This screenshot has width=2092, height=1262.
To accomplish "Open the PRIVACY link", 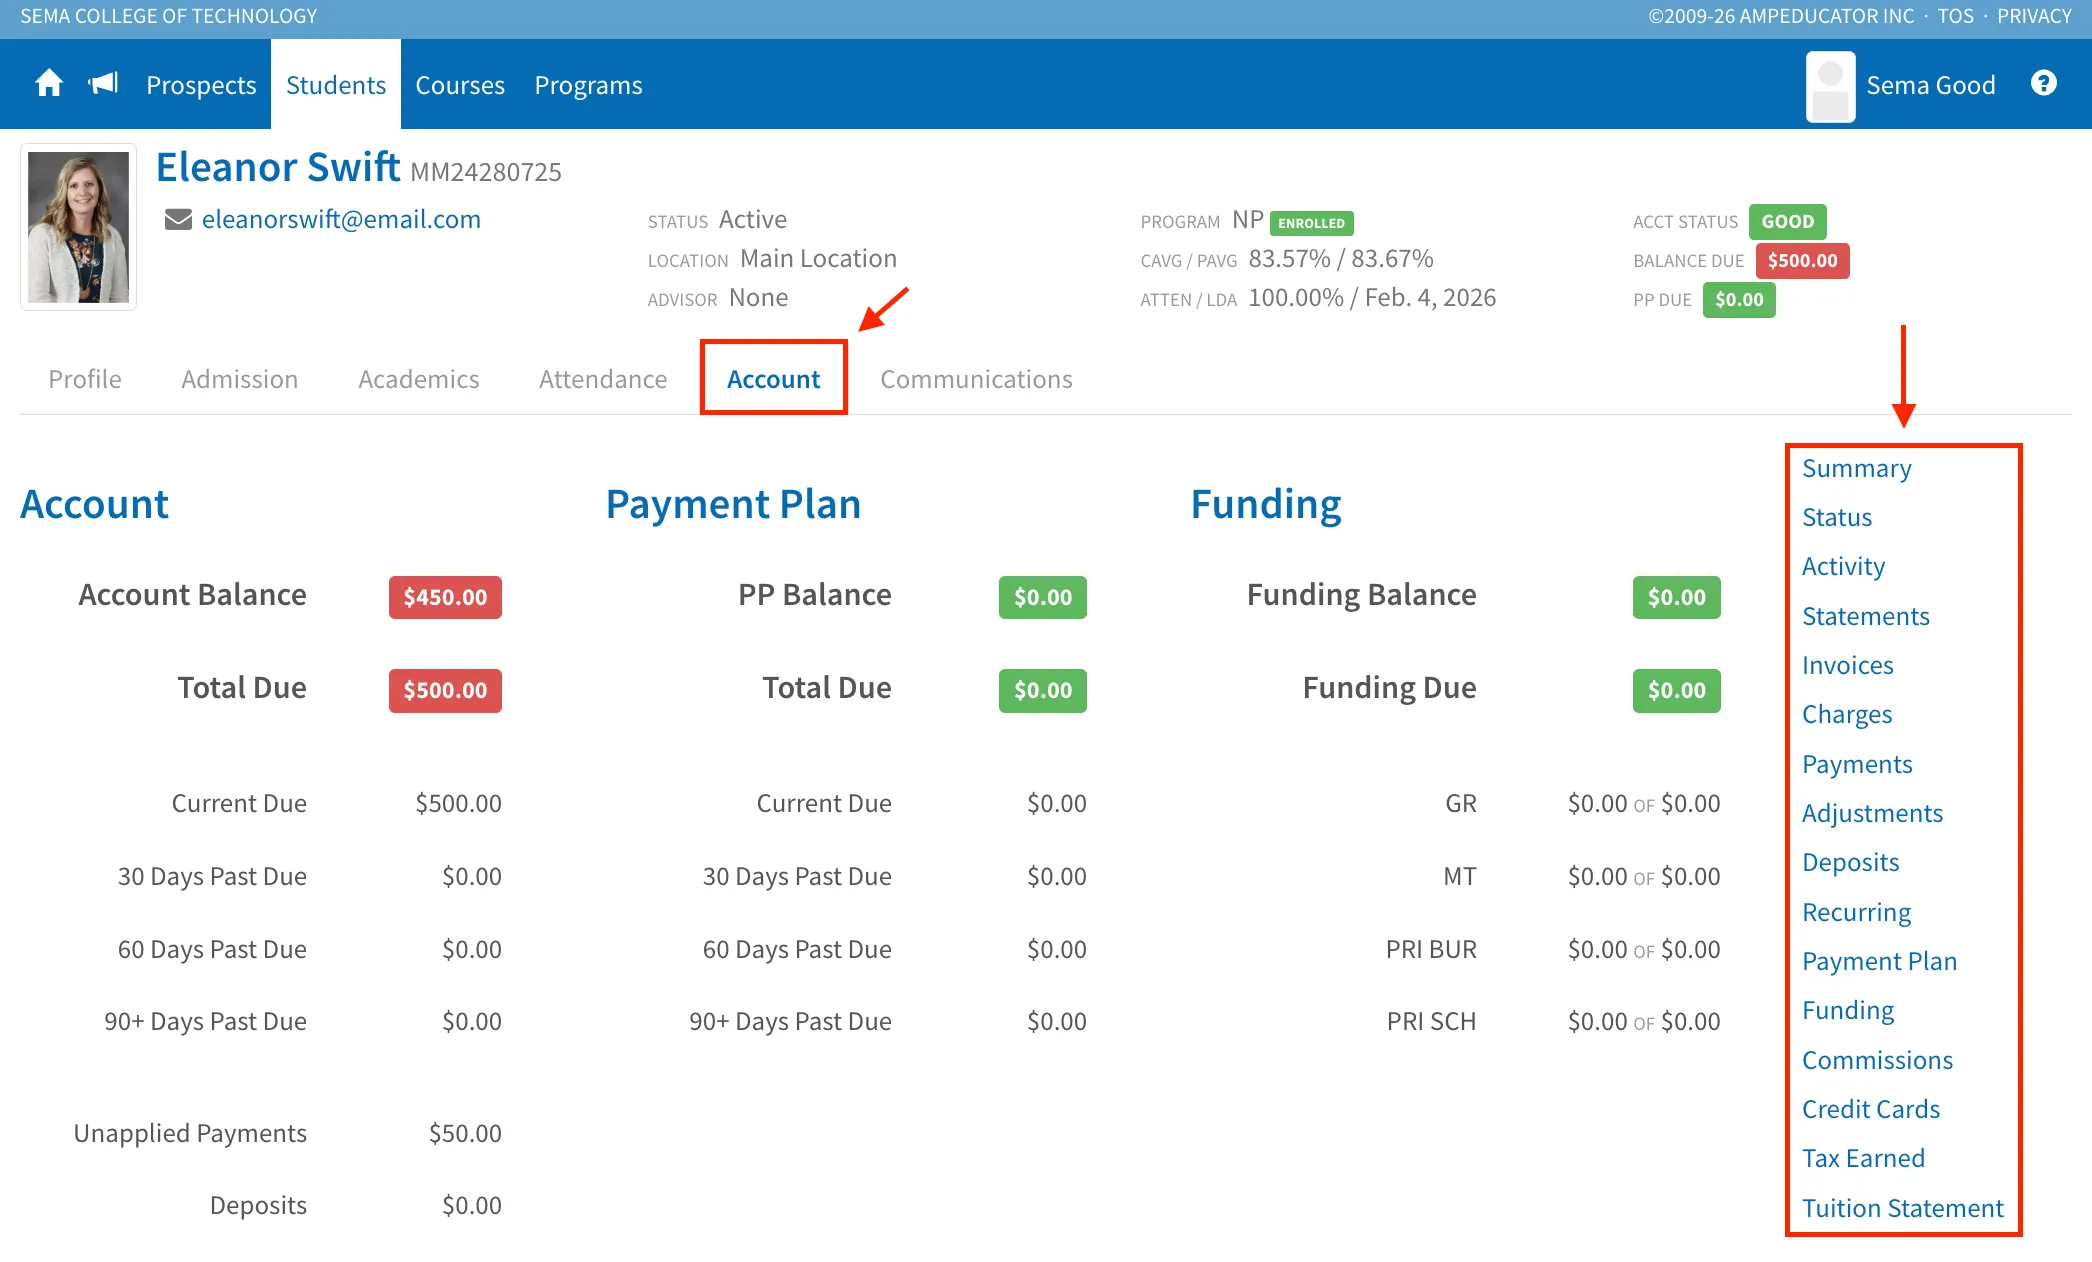I will tap(2034, 16).
